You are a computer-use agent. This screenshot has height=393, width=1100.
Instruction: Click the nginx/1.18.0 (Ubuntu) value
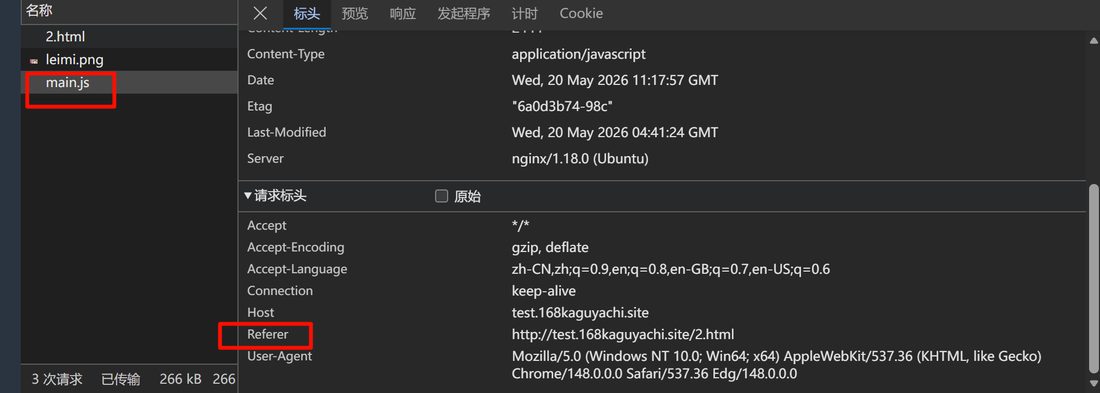[x=580, y=159]
